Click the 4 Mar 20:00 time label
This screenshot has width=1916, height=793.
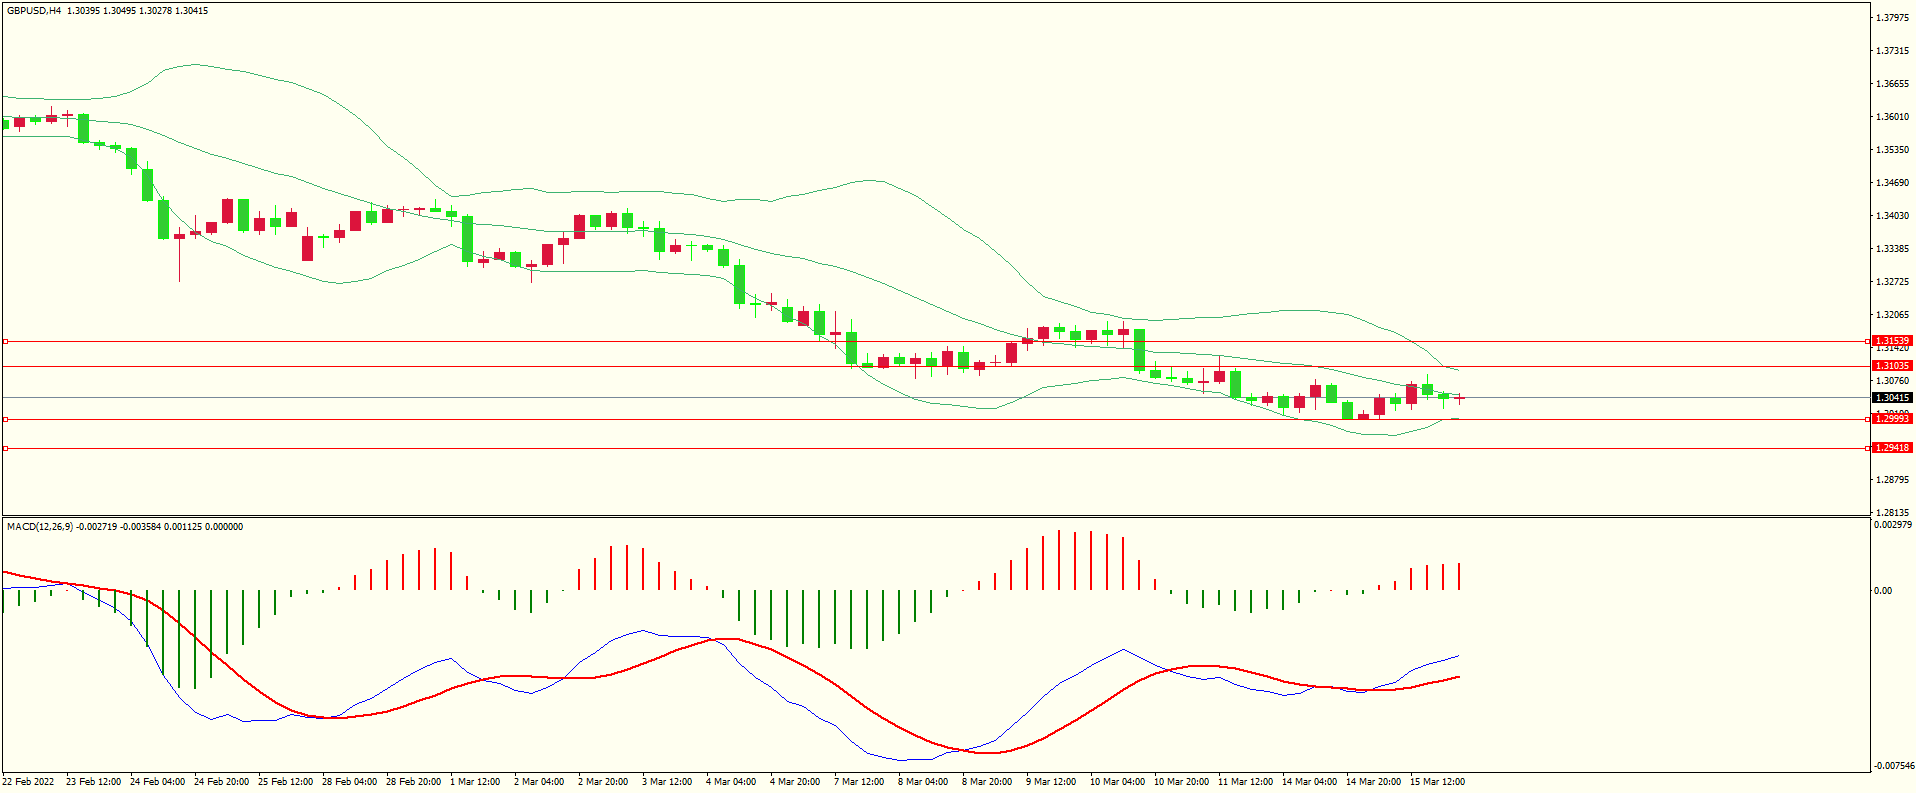pyautogui.click(x=795, y=782)
